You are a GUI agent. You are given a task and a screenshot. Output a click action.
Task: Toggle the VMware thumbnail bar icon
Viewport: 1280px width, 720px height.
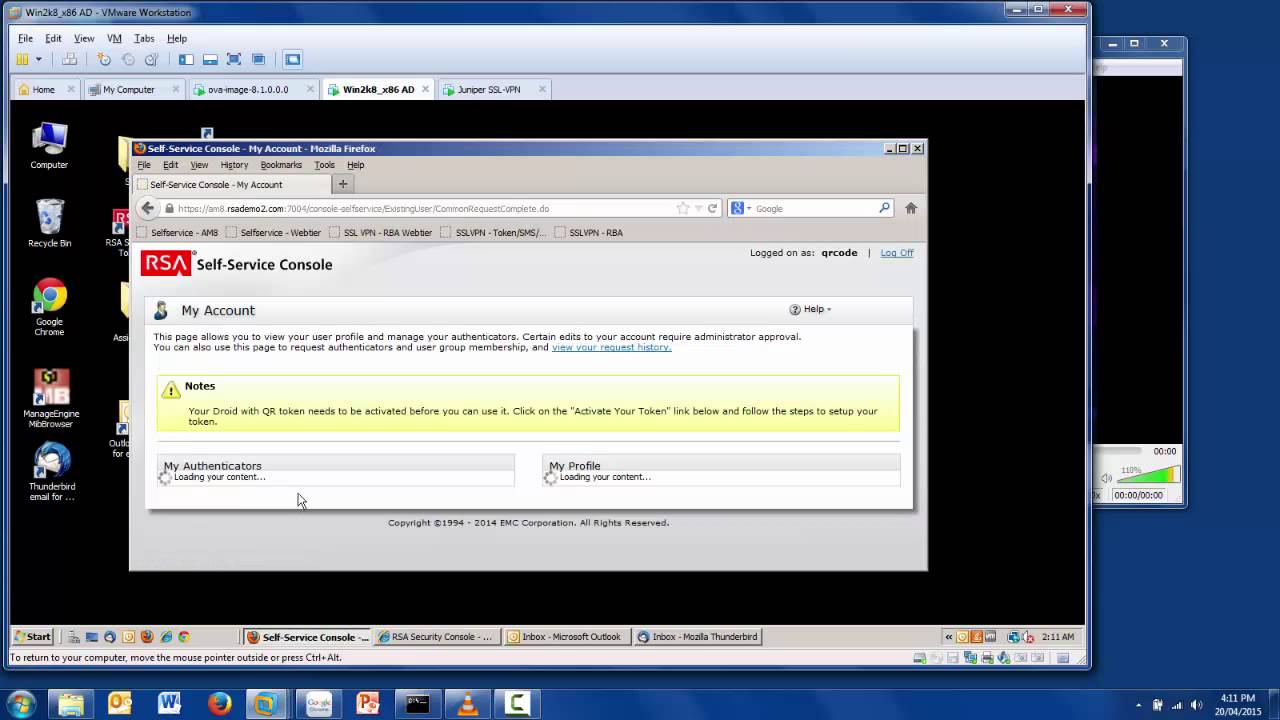[210, 59]
